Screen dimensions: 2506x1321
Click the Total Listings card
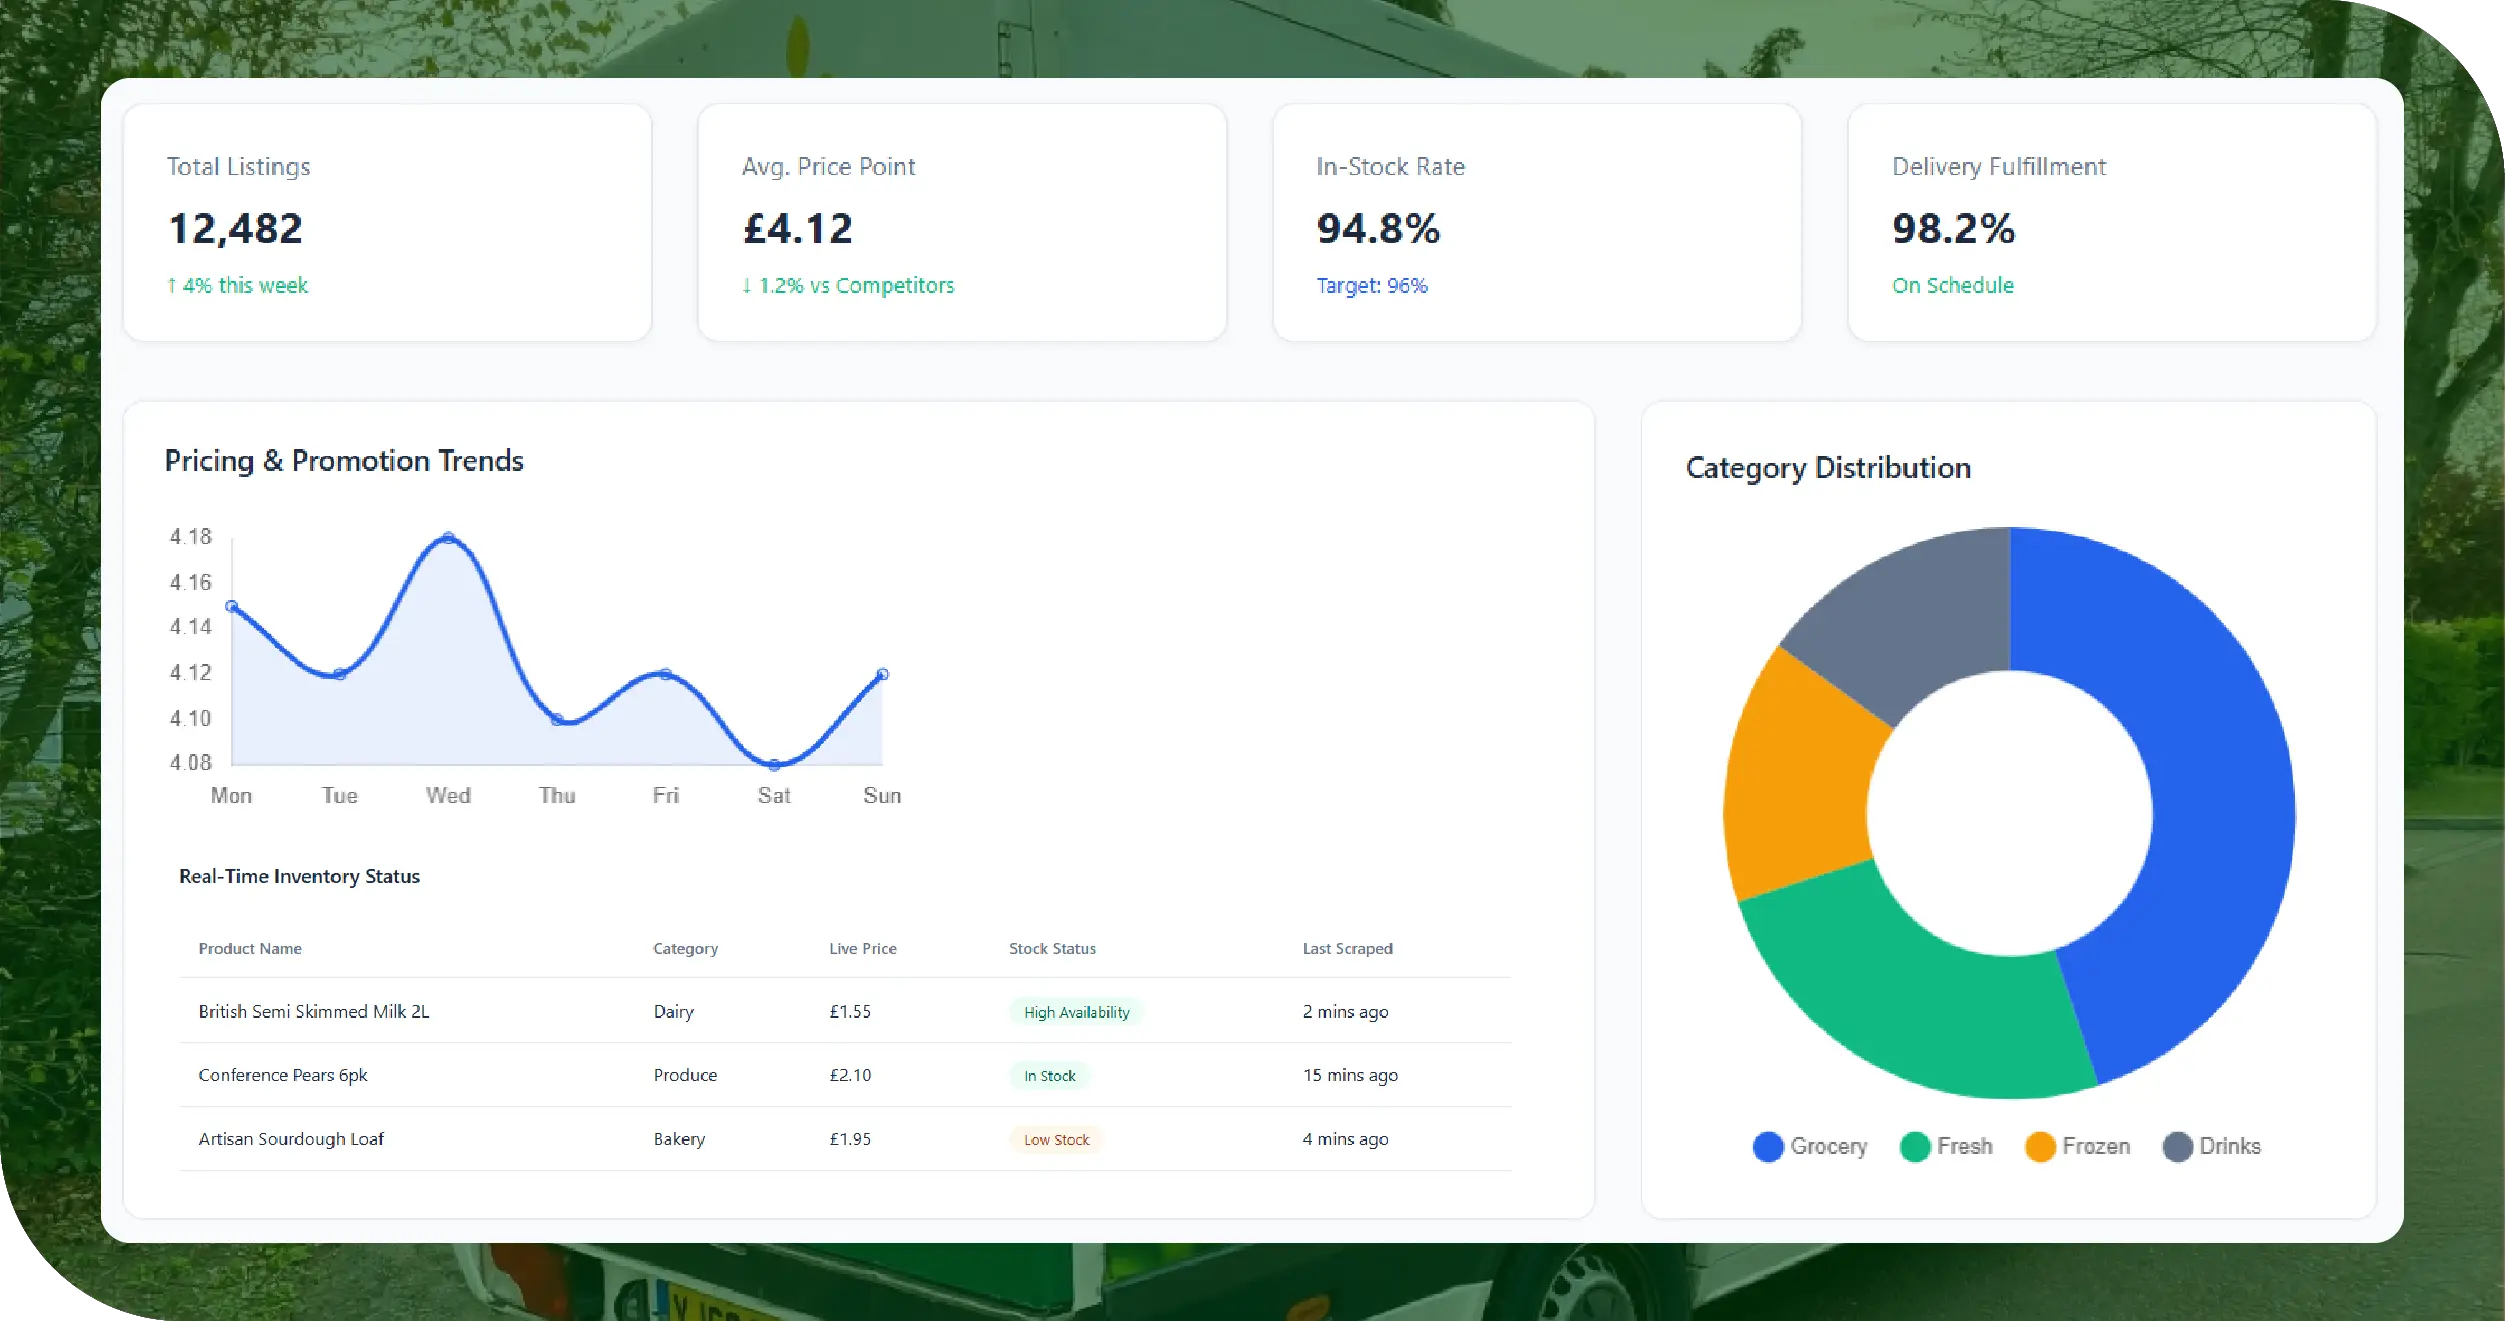387,222
